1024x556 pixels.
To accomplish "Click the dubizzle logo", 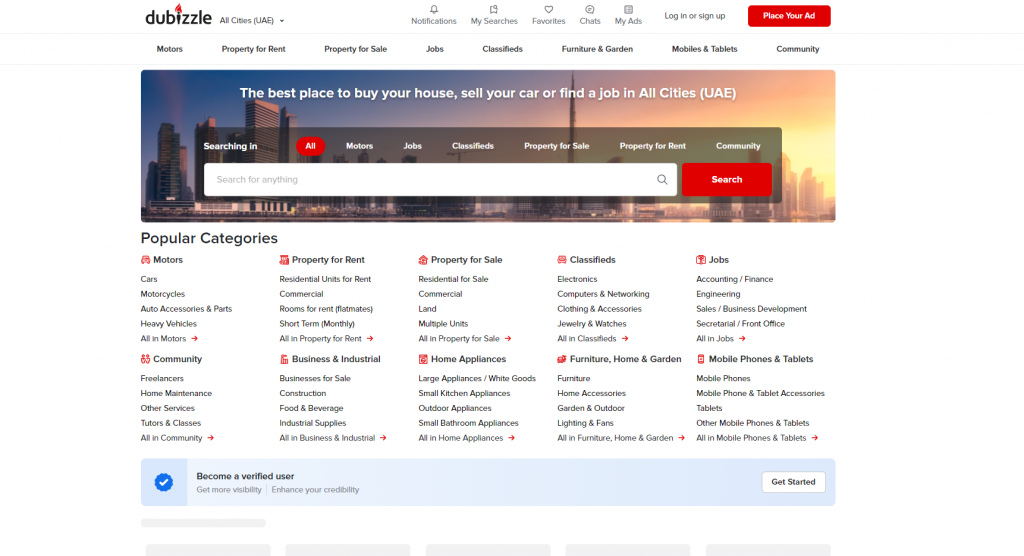I will pos(178,14).
